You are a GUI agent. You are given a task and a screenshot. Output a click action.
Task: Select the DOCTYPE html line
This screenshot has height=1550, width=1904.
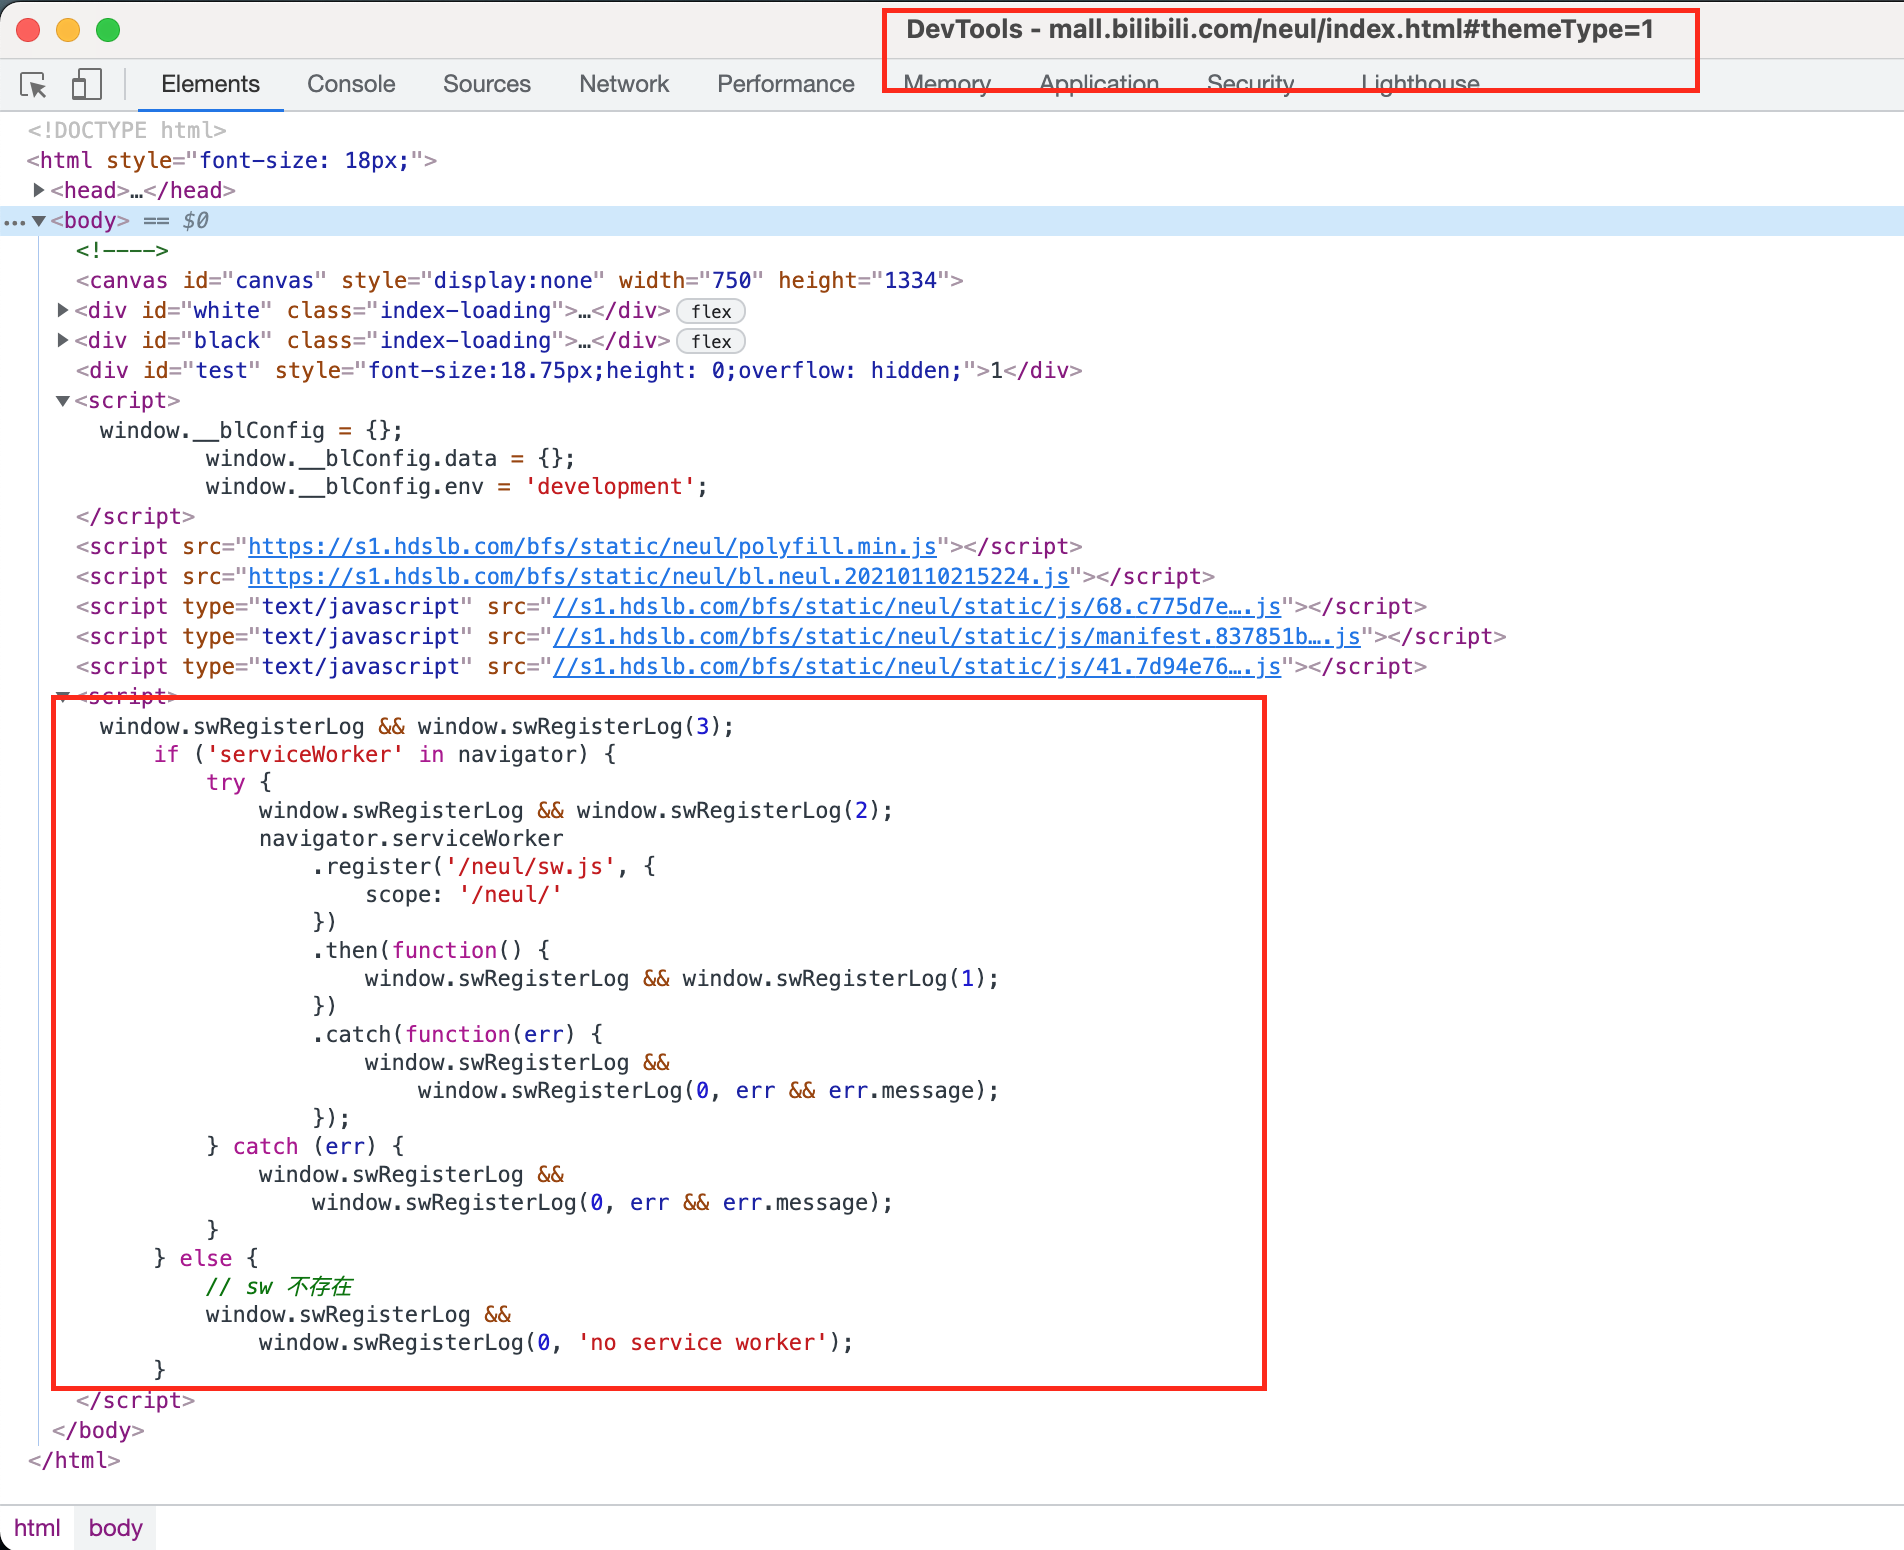tap(127, 131)
